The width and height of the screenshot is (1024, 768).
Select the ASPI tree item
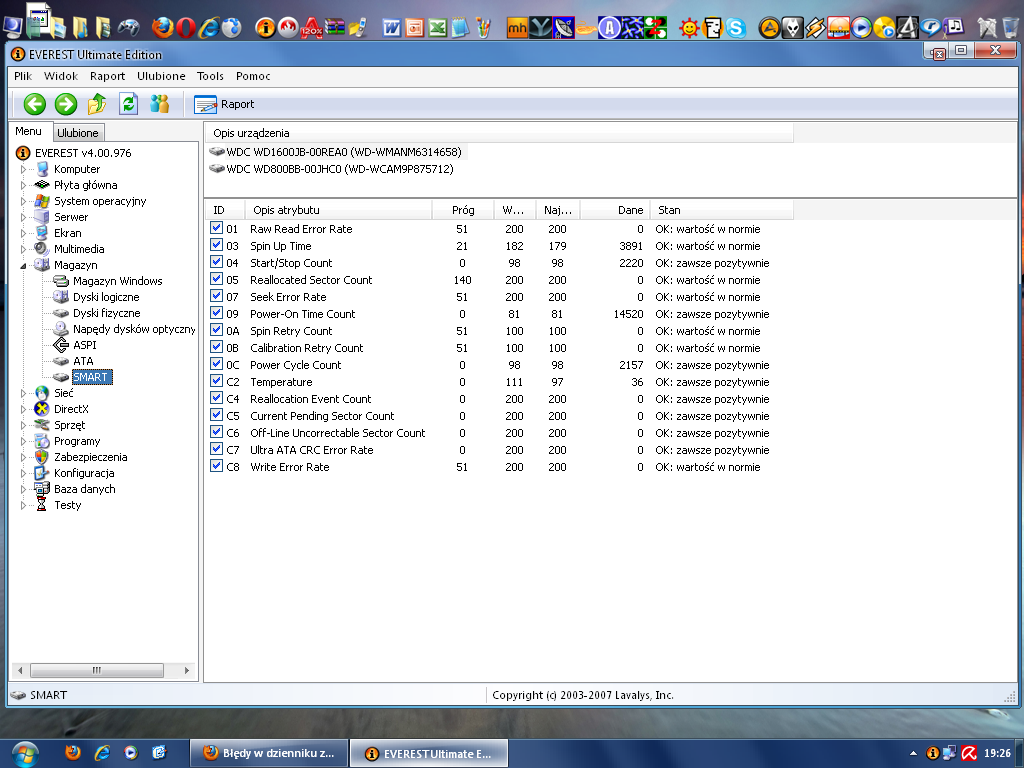click(x=84, y=345)
